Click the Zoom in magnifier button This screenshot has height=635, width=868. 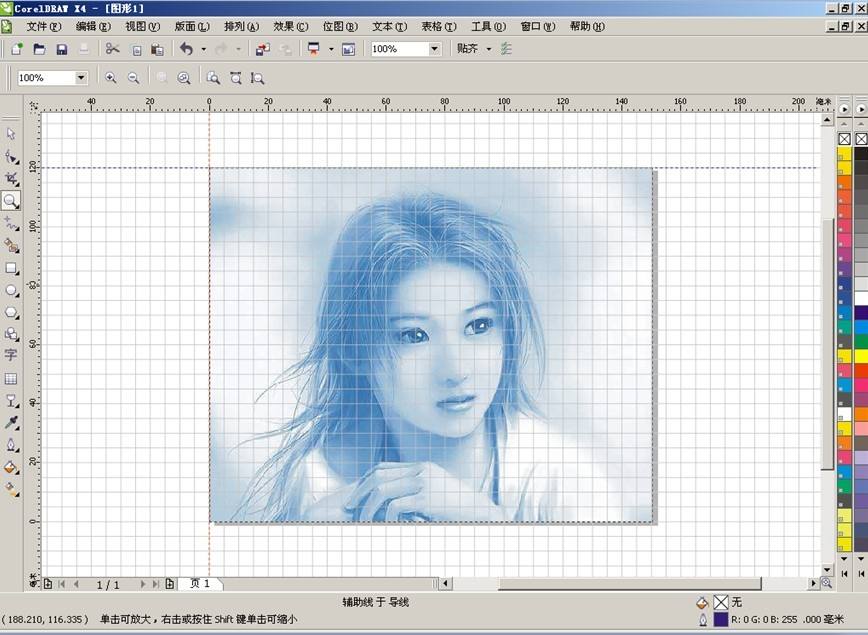[x=110, y=78]
